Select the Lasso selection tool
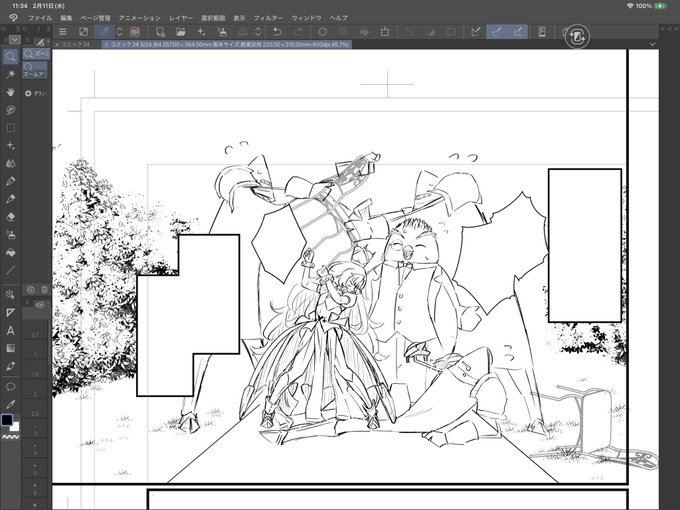Image resolution: width=680 pixels, height=510 pixels. tap(11, 110)
